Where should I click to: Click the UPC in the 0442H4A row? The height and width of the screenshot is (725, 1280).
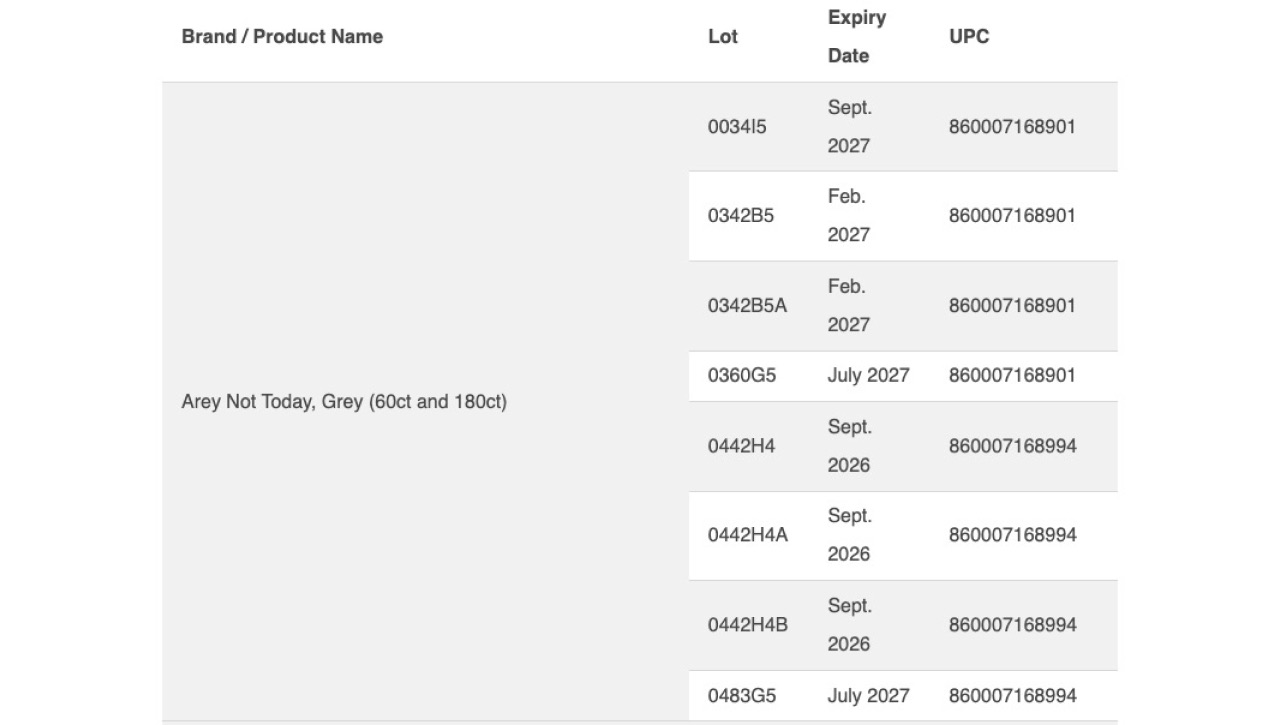(x=1013, y=535)
